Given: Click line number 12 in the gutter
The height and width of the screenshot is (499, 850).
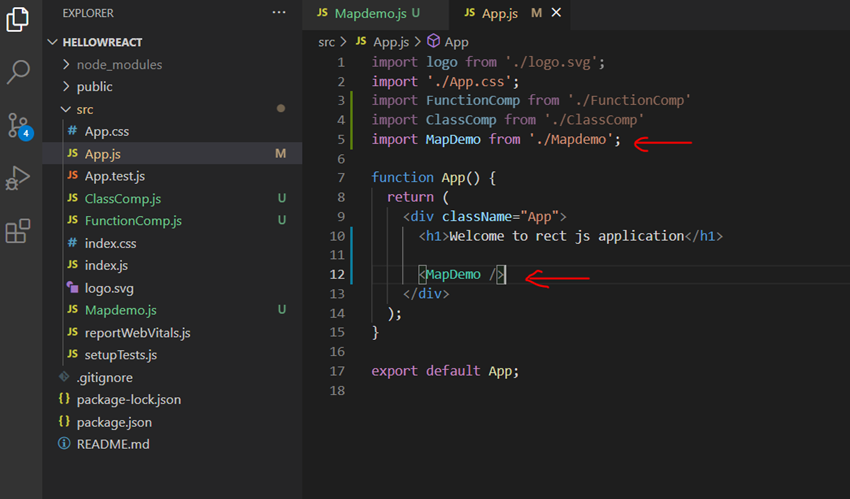Looking at the screenshot, I should (337, 274).
